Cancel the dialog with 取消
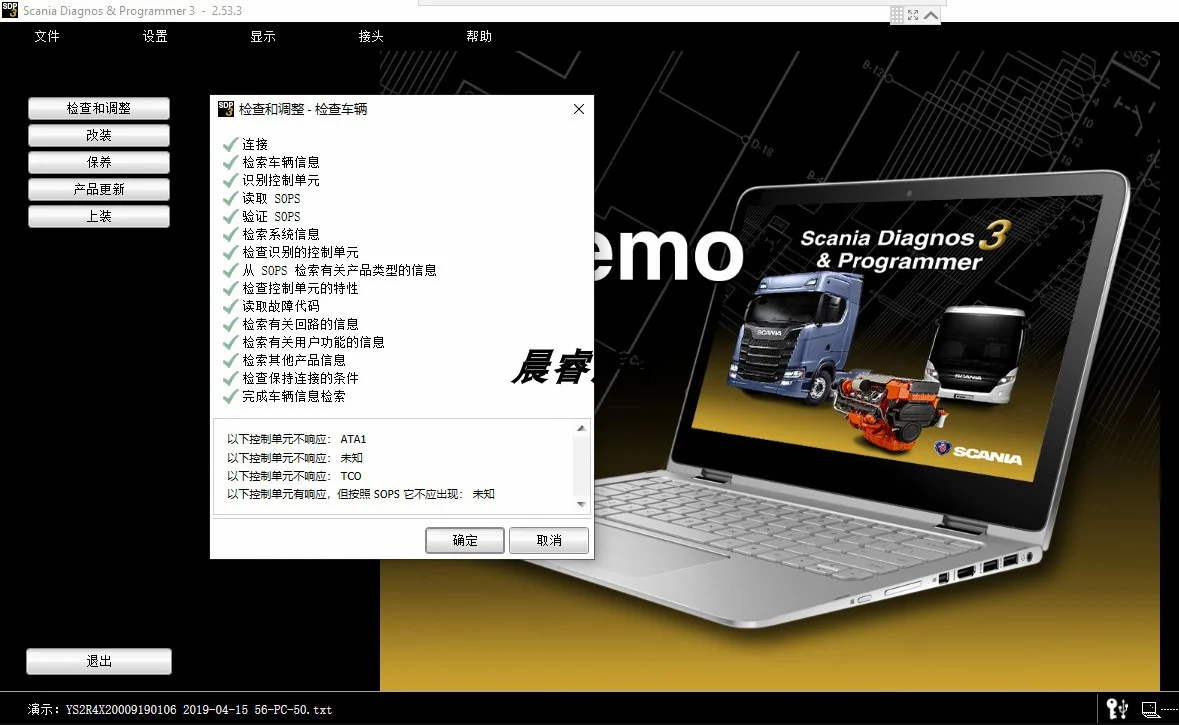The image size is (1179, 725). [549, 540]
